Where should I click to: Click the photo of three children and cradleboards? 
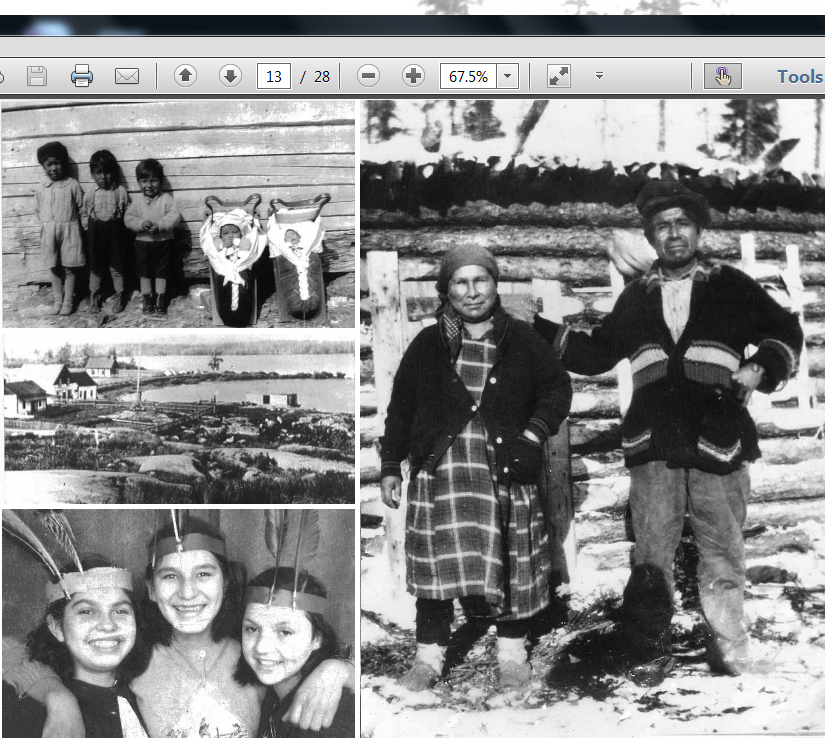tap(178, 213)
